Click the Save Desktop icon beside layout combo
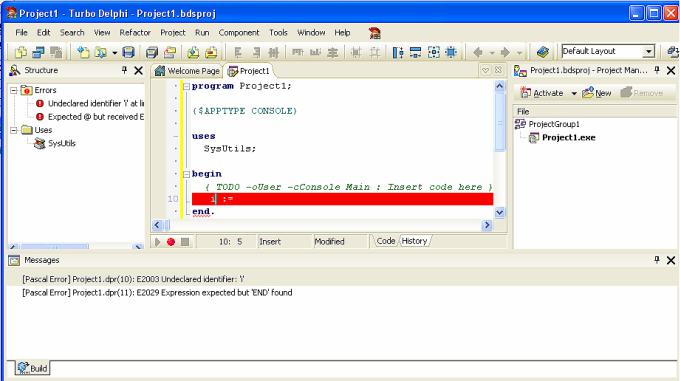 (673, 52)
